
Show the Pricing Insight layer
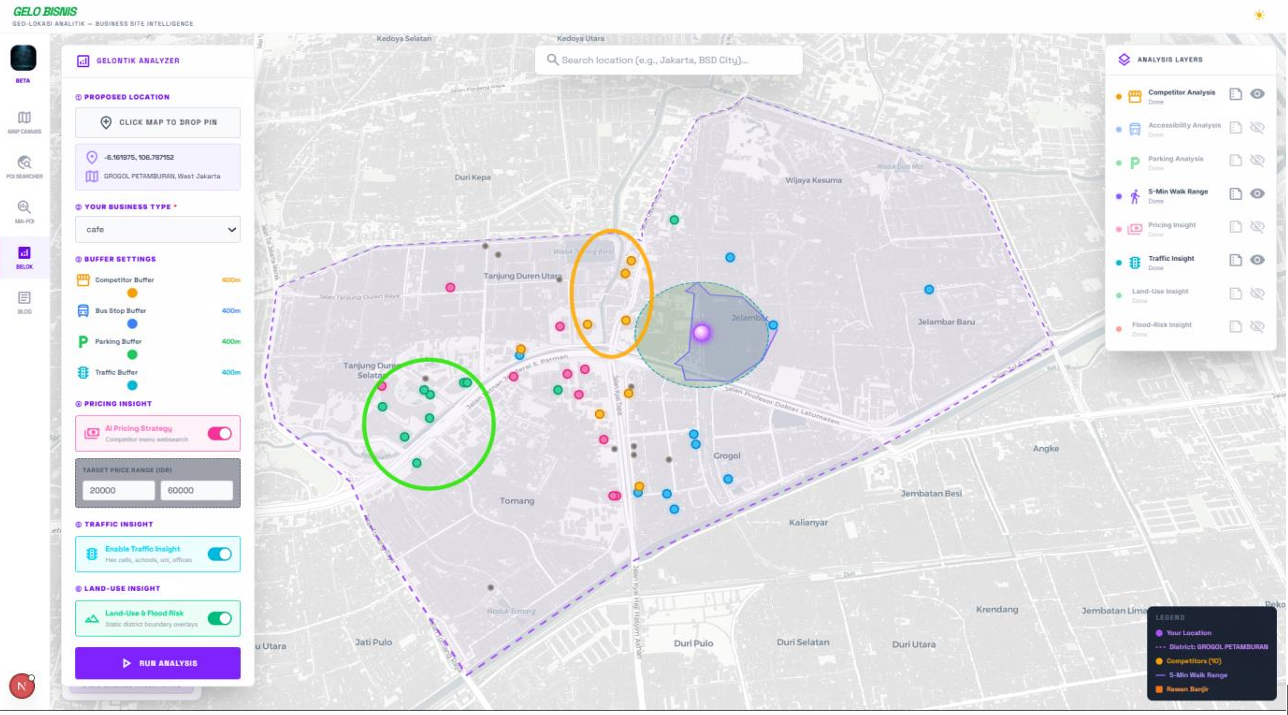pyautogui.click(x=1257, y=227)
